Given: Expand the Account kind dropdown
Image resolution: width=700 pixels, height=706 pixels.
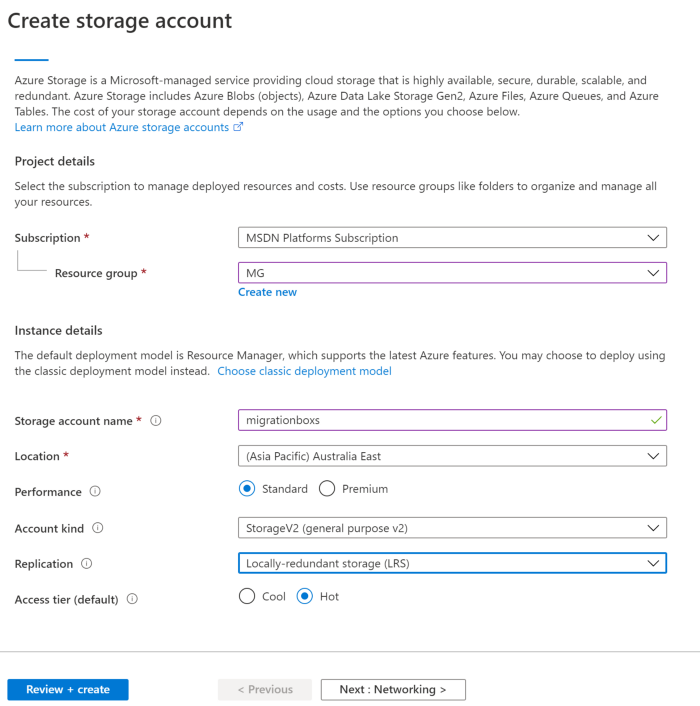Looking at the screenshot, I should [x=452, y=527].
